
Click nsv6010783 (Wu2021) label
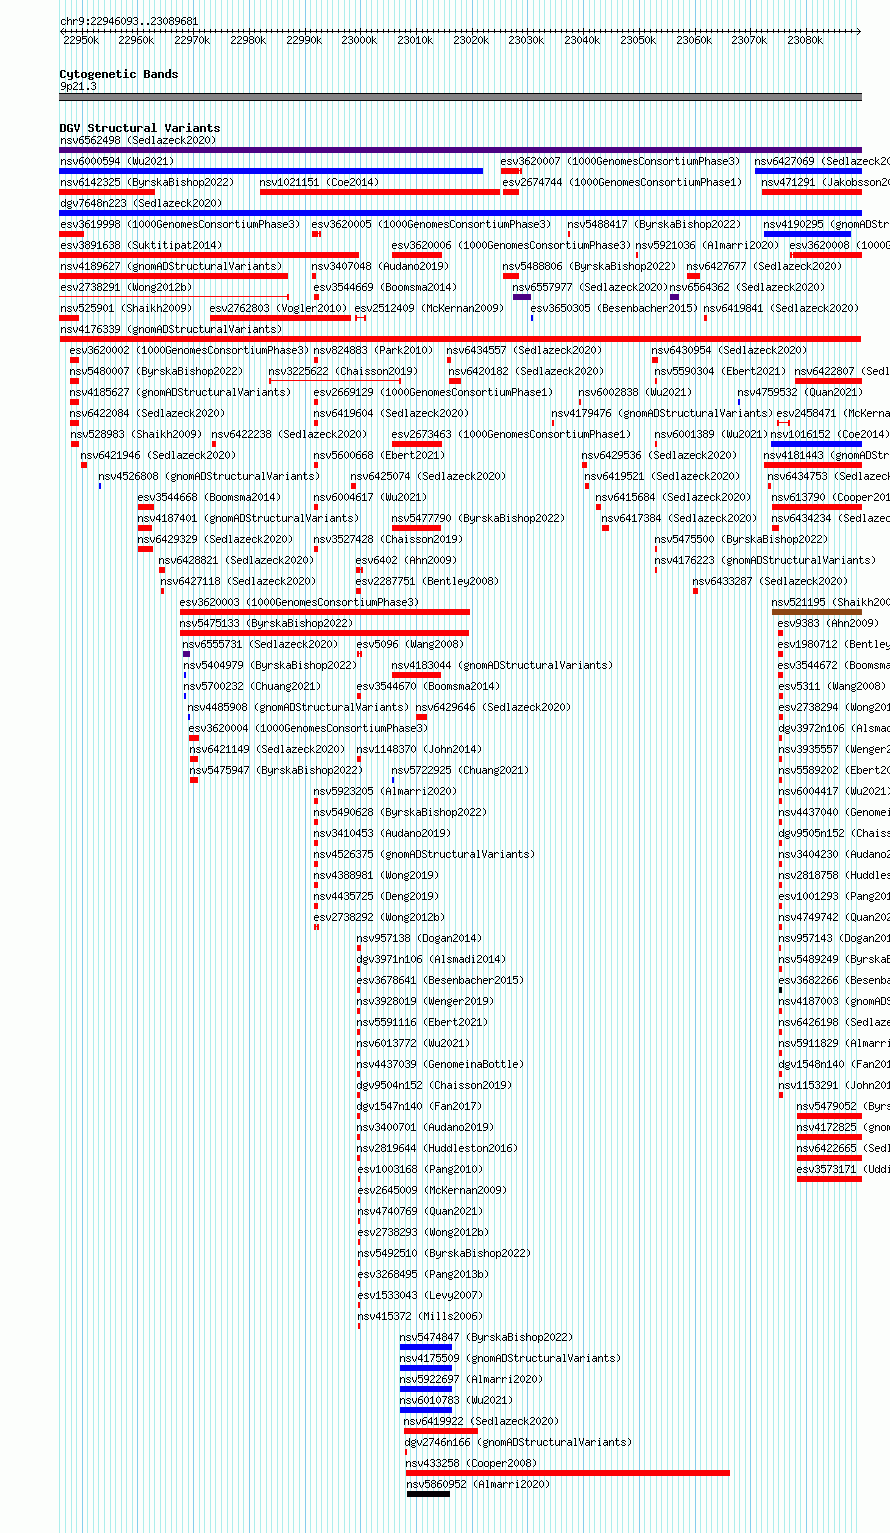(455, 1400)
